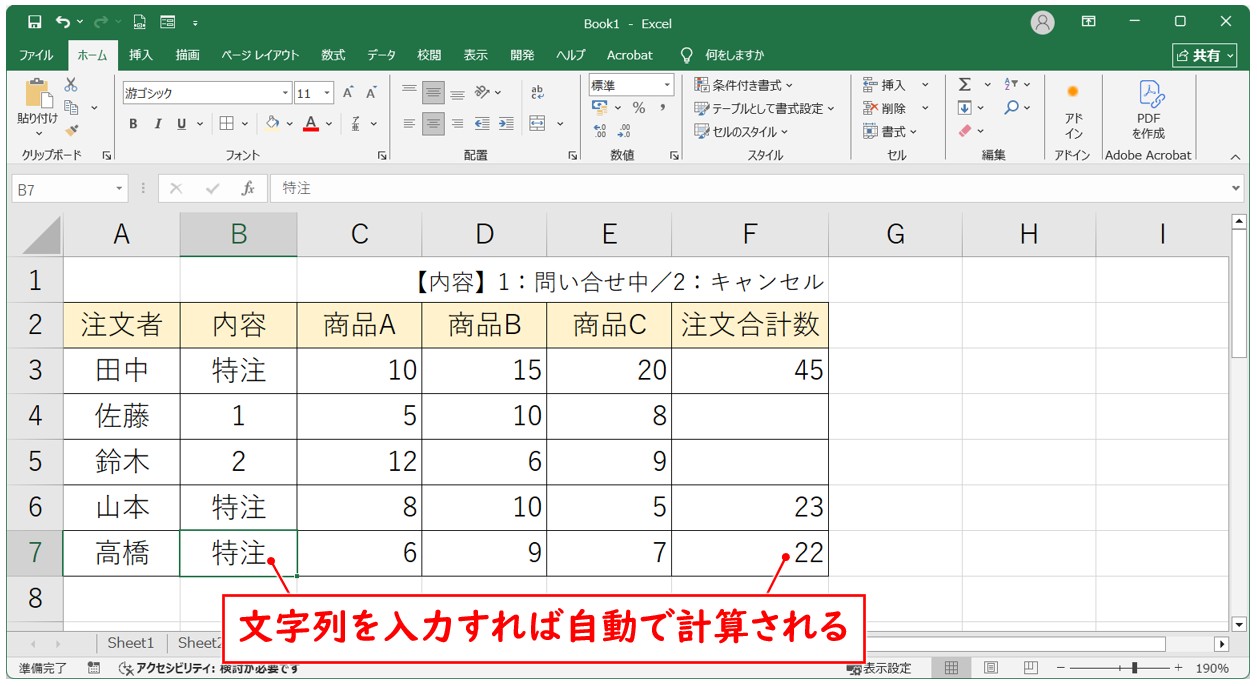Click the font color red A swatch
This screenshot has width=1257, height=686.
[311, 124]
